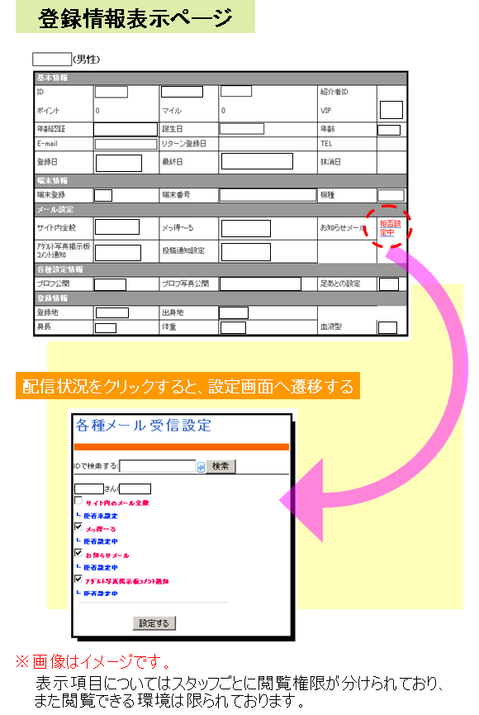Image resolution: width=479 pixels, height=715 pixels.
Task: Click the 投稿通知設定 label cell
Action: [183, 250]
